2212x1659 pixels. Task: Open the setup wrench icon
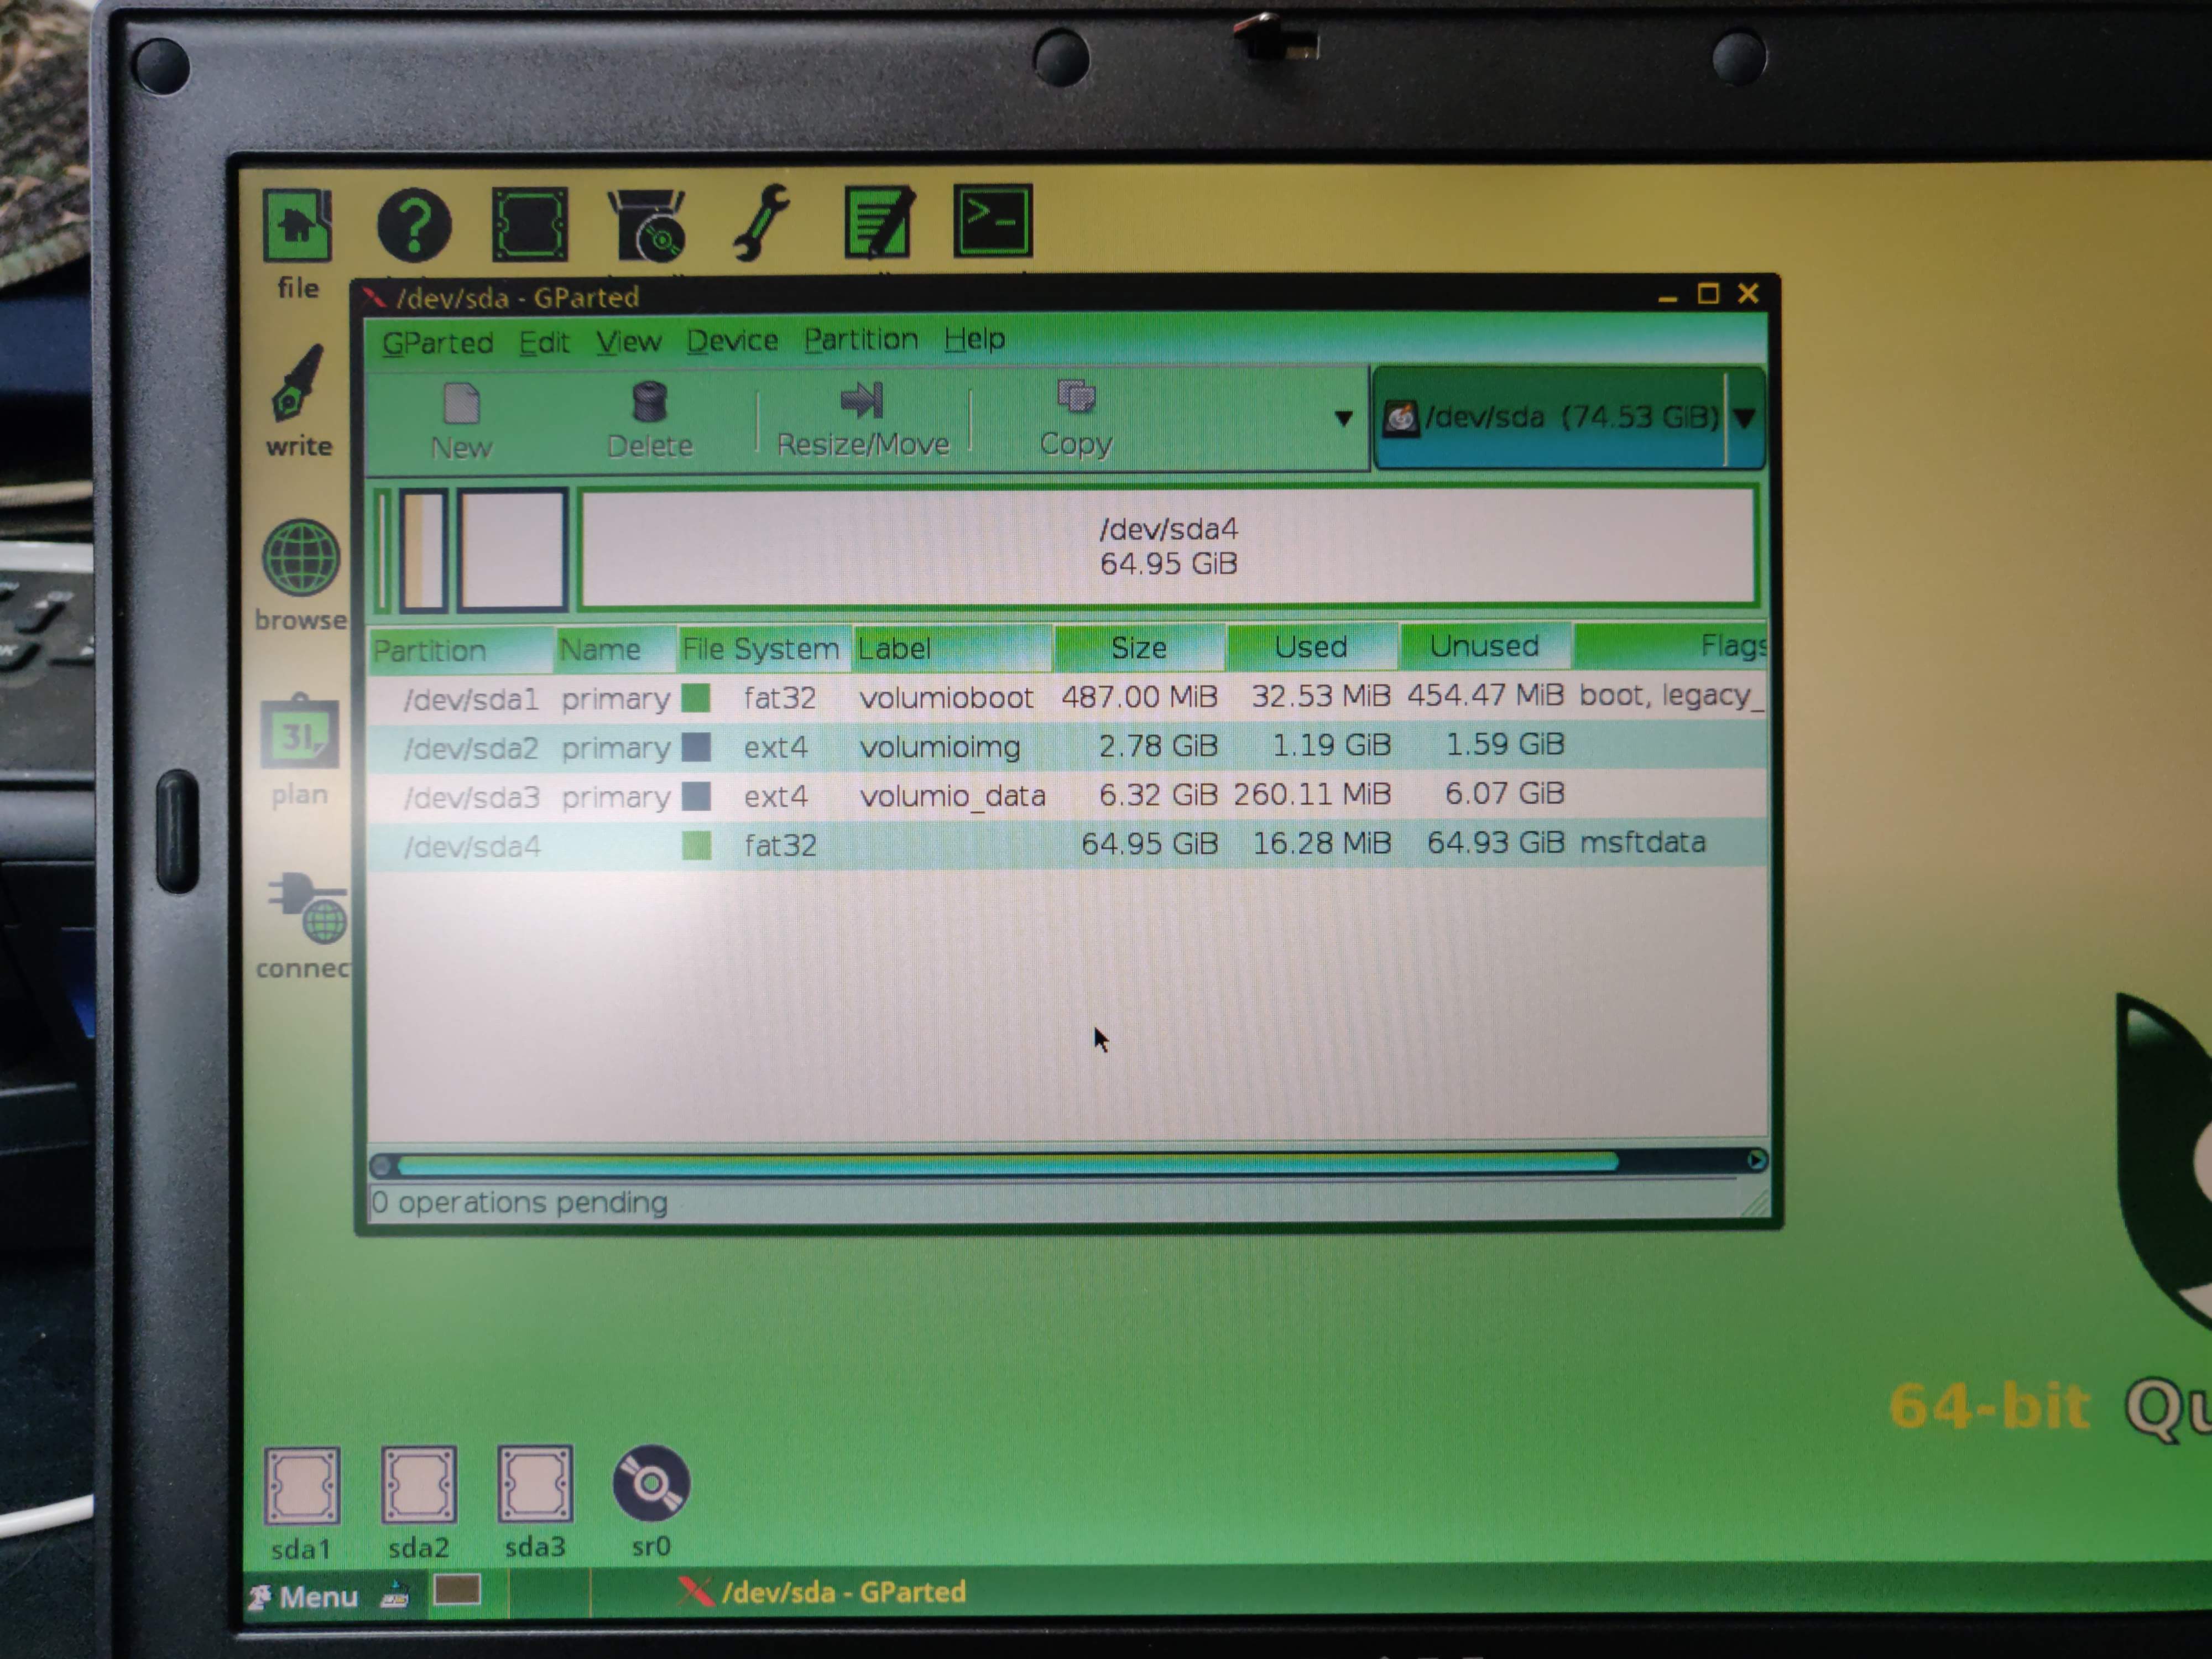pyautogui.click(x=762, y=222)
